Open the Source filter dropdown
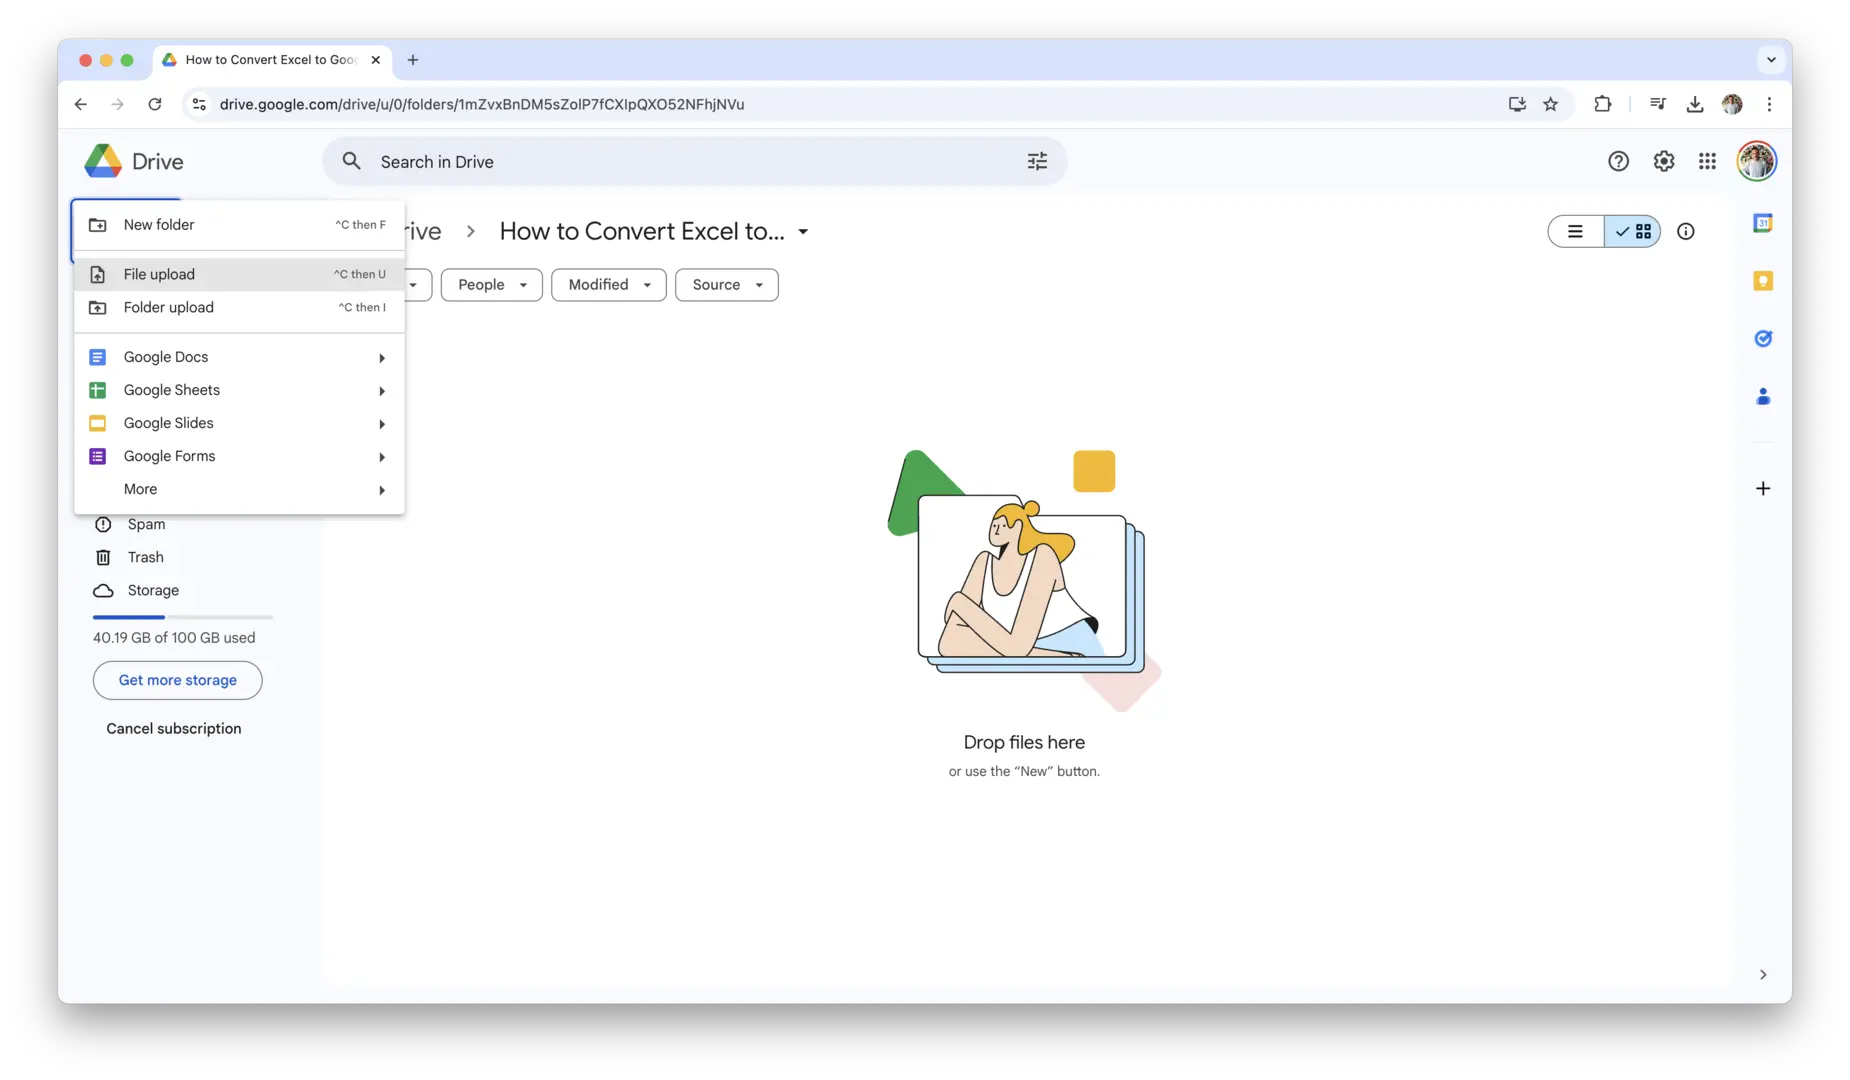Screen dimensions: 1850x1080 click(726, 285)
